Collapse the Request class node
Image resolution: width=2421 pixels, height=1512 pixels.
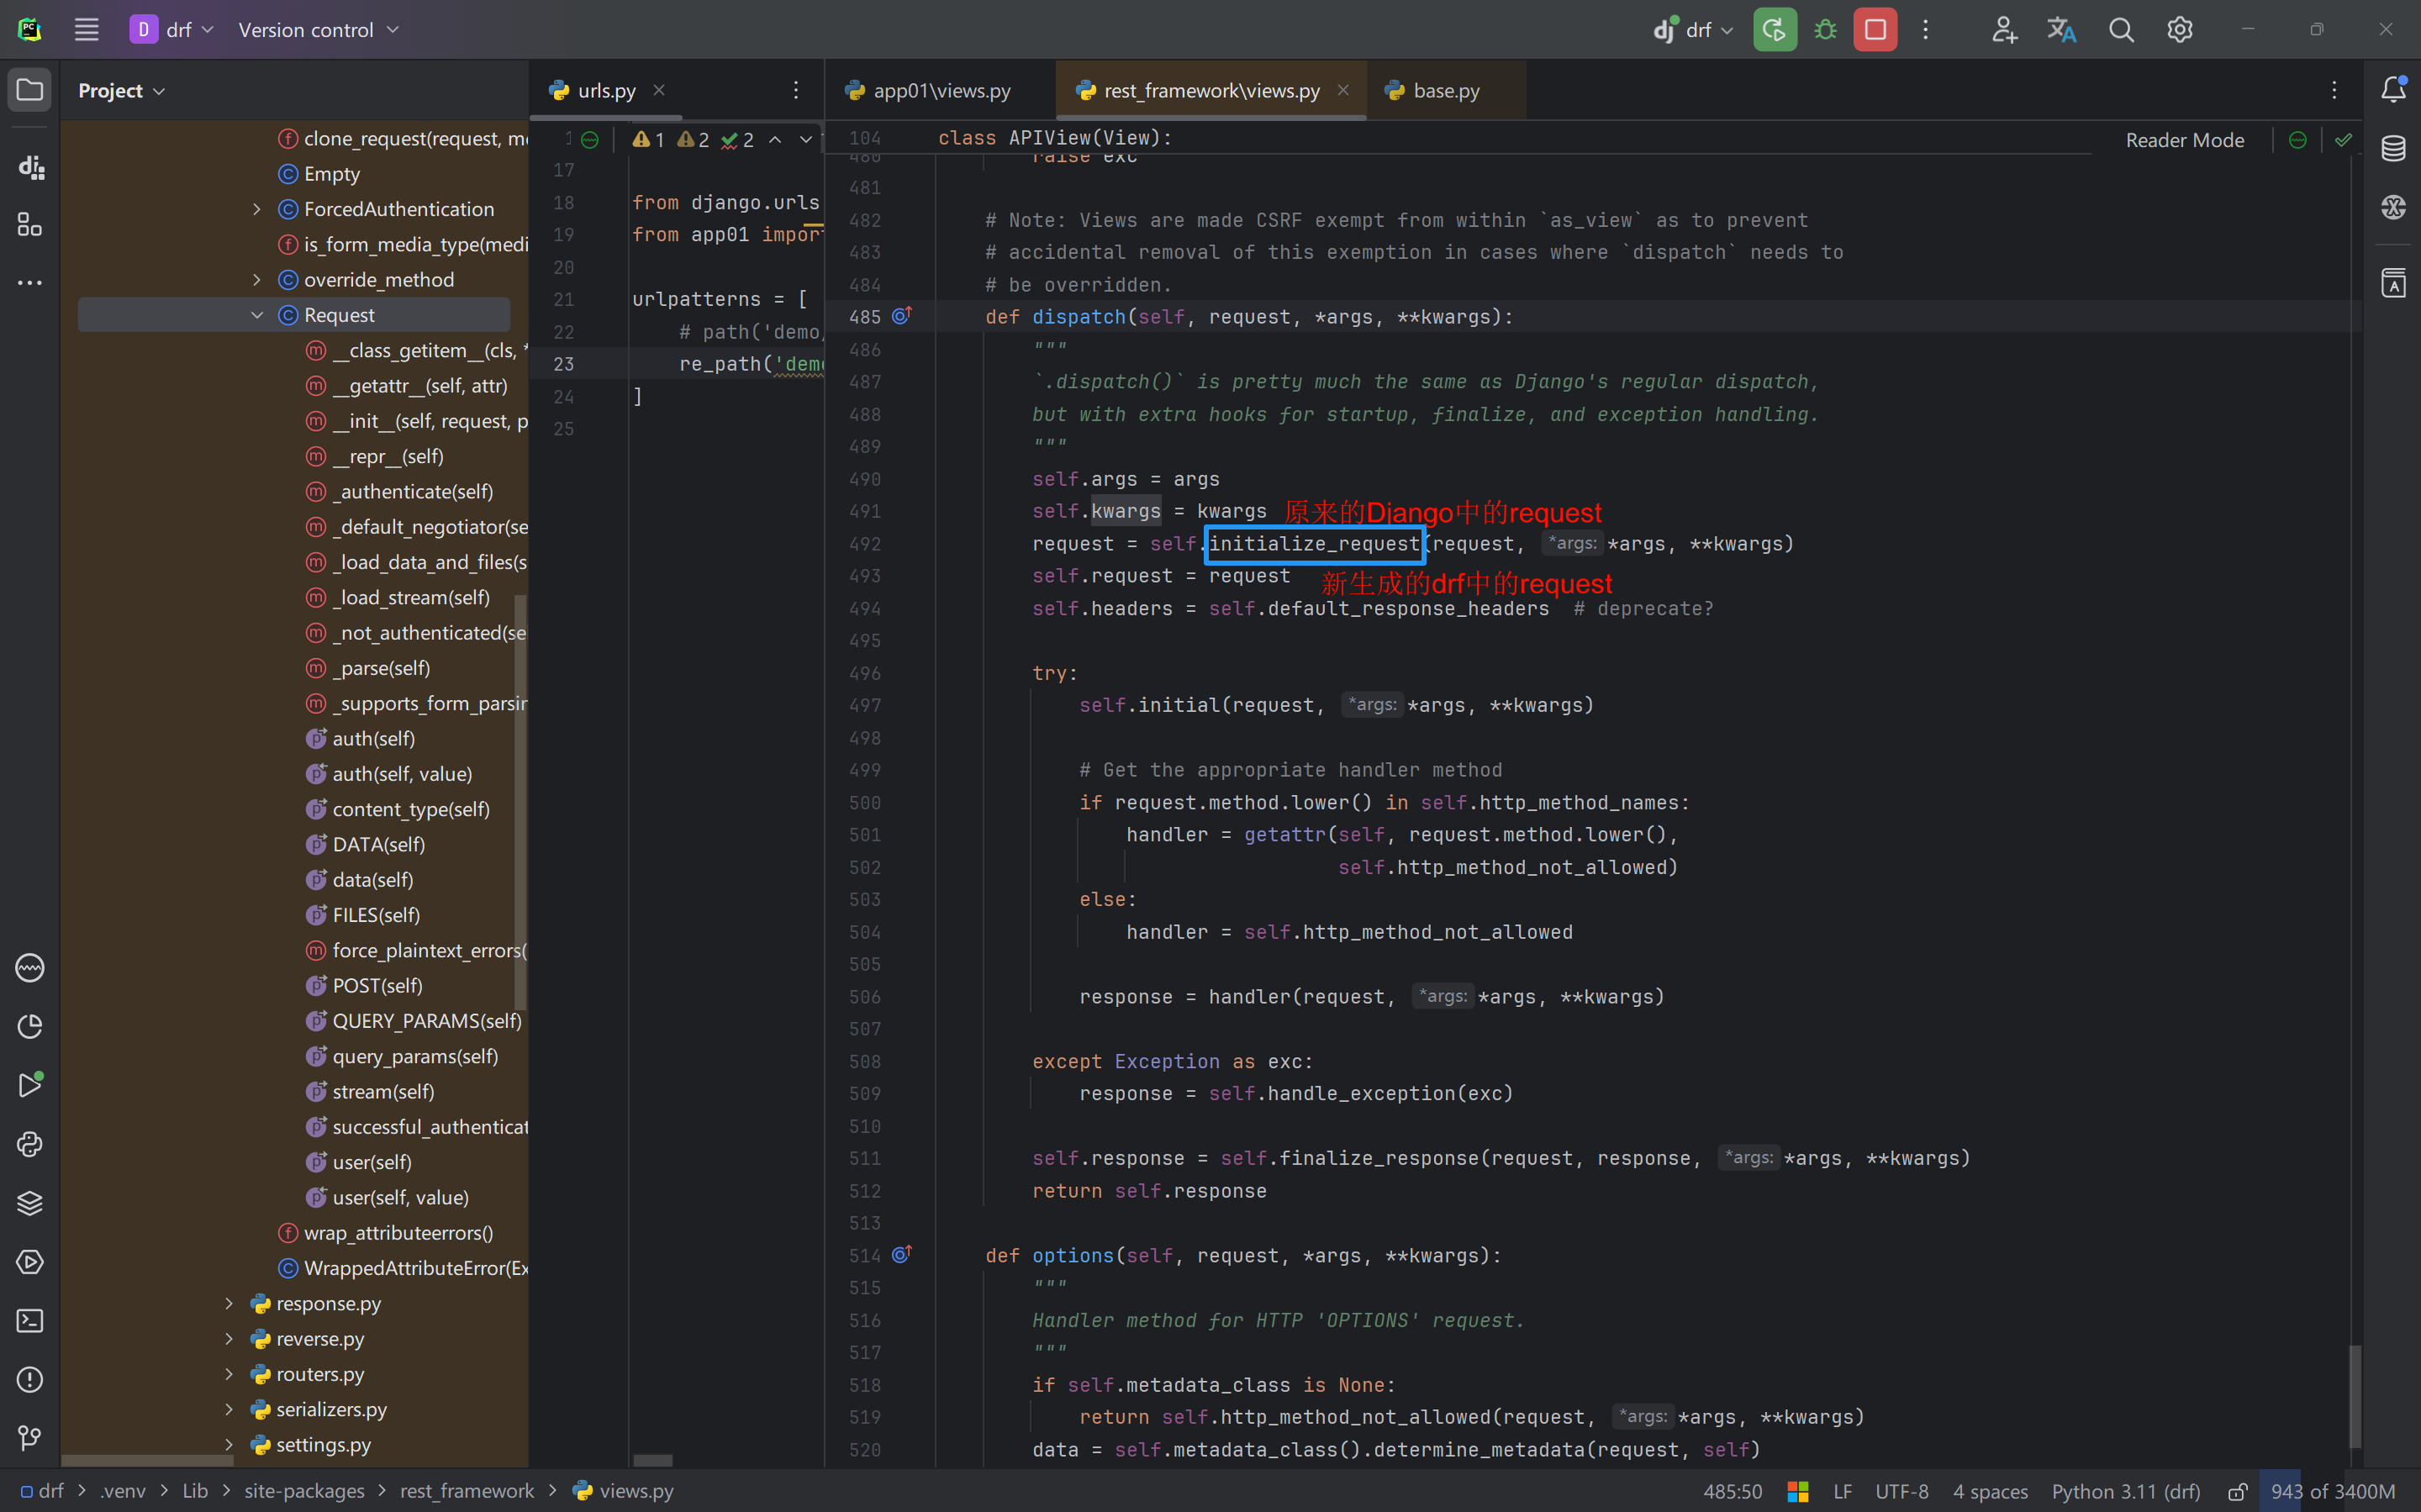tap(257, 315)
